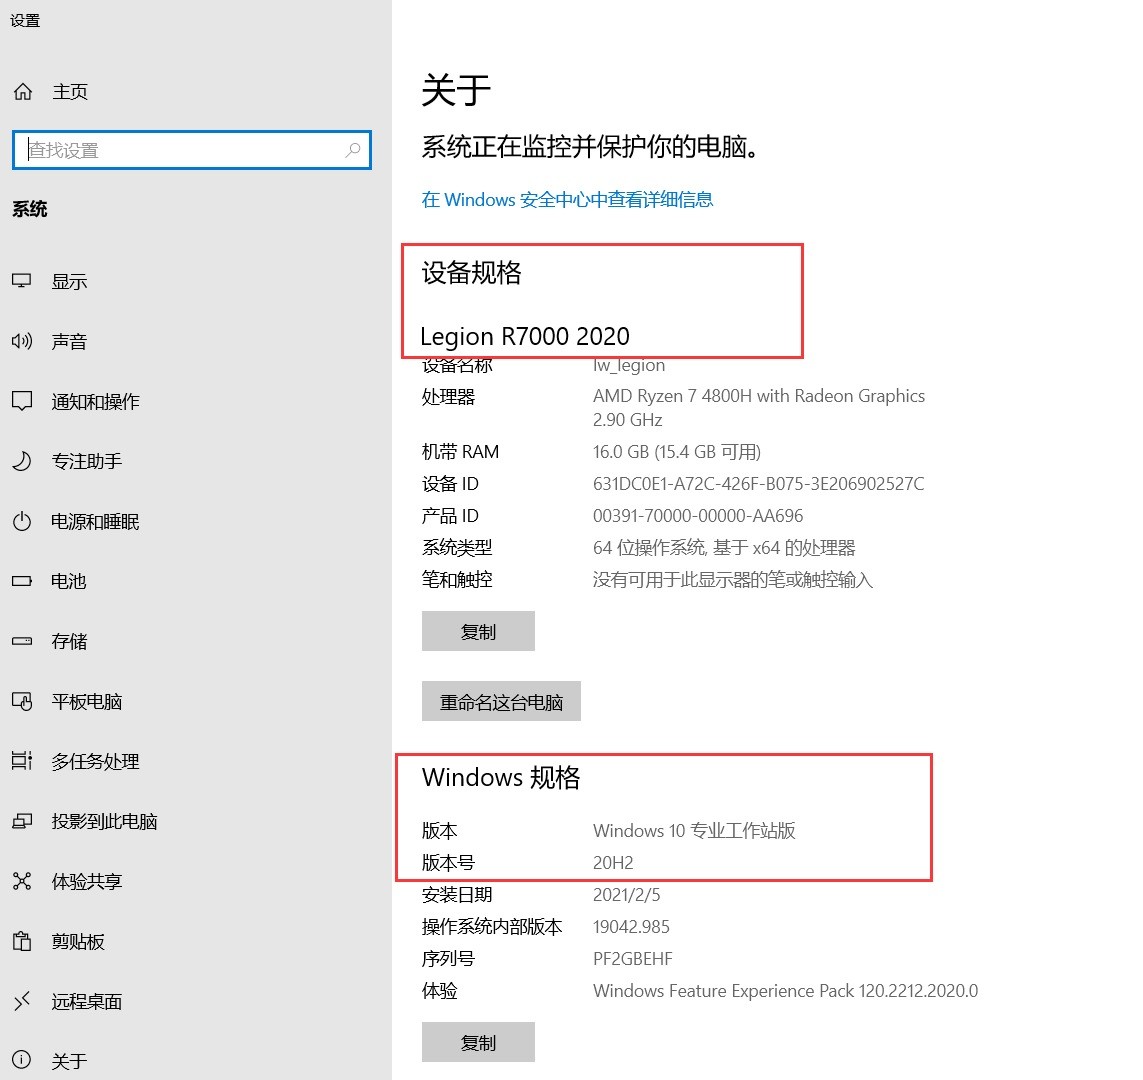Click the 安装日期 label
1143x1080 pixels.
[457, 895]
